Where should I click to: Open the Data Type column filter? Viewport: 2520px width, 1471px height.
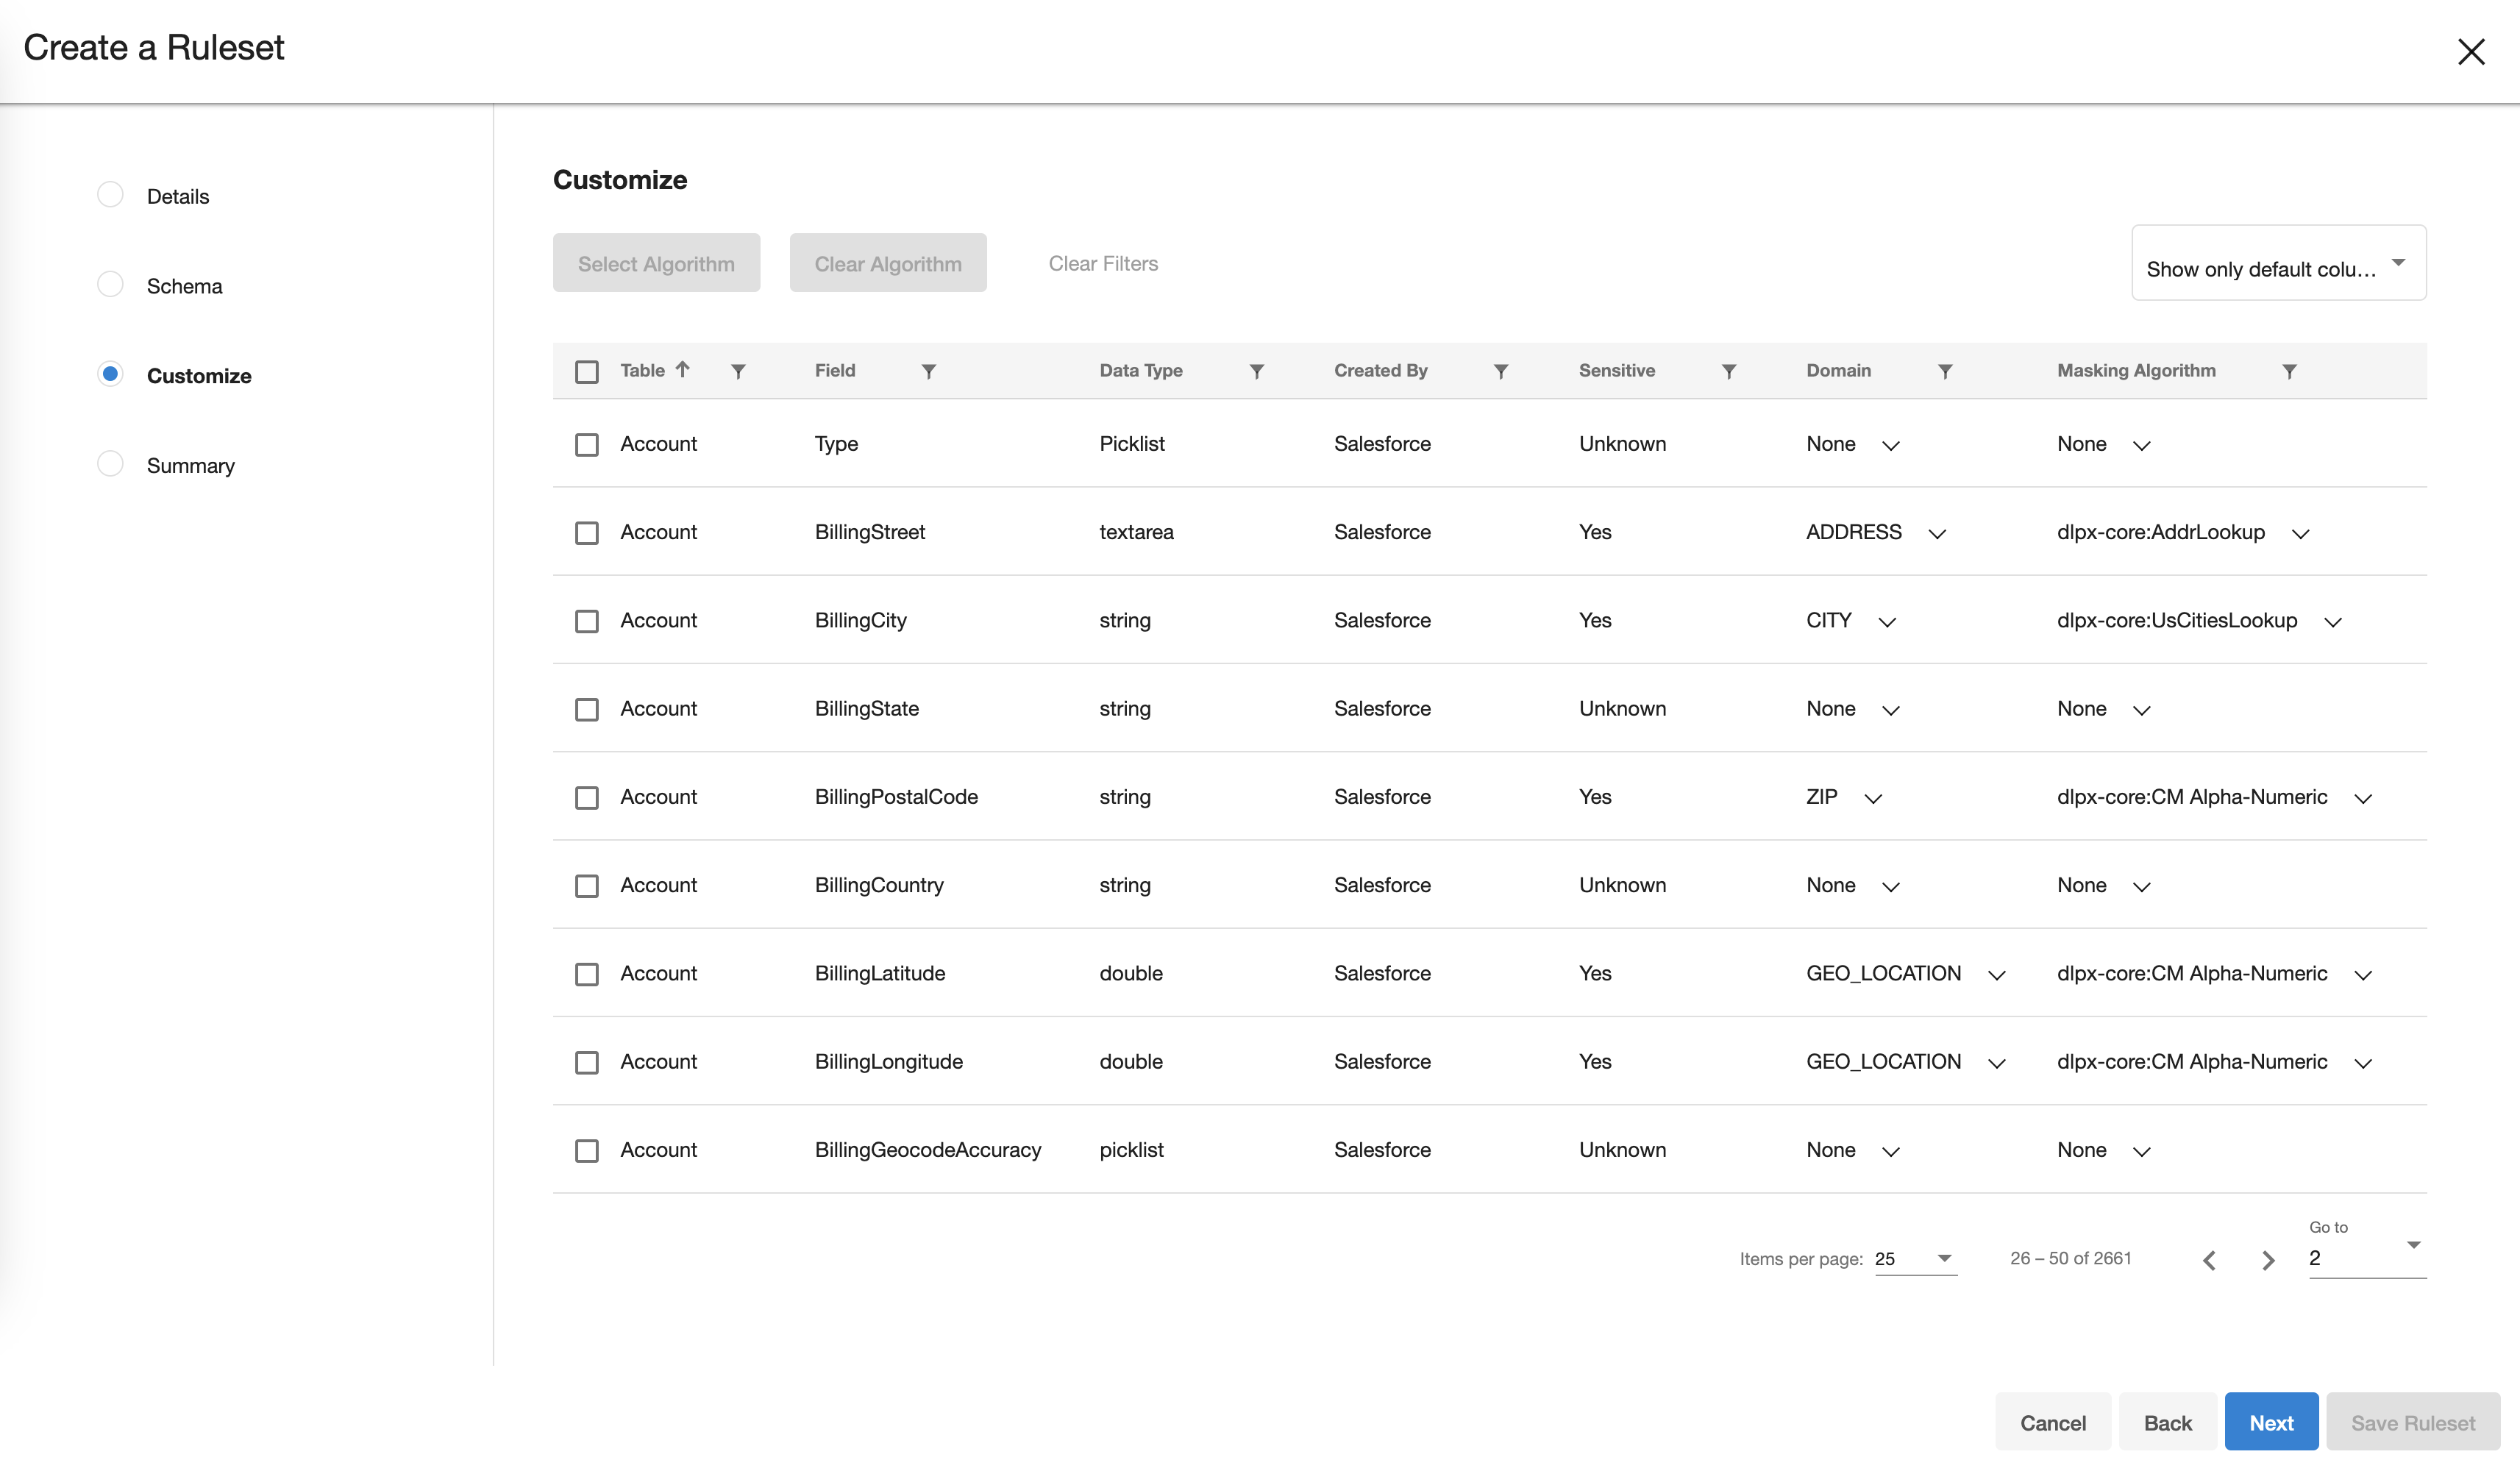tap(1256, 371)
